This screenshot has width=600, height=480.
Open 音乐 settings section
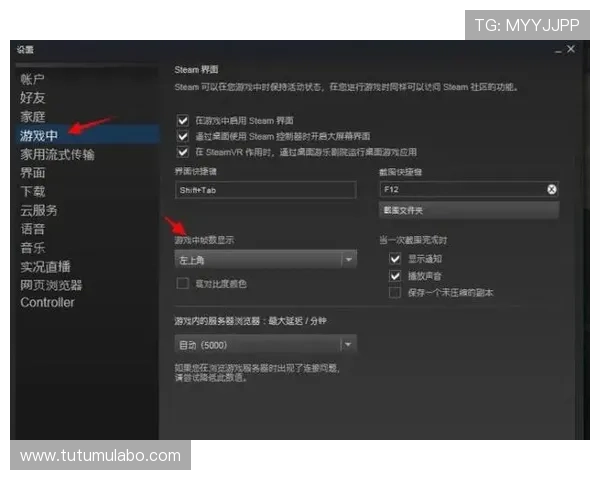click(33, 248)
